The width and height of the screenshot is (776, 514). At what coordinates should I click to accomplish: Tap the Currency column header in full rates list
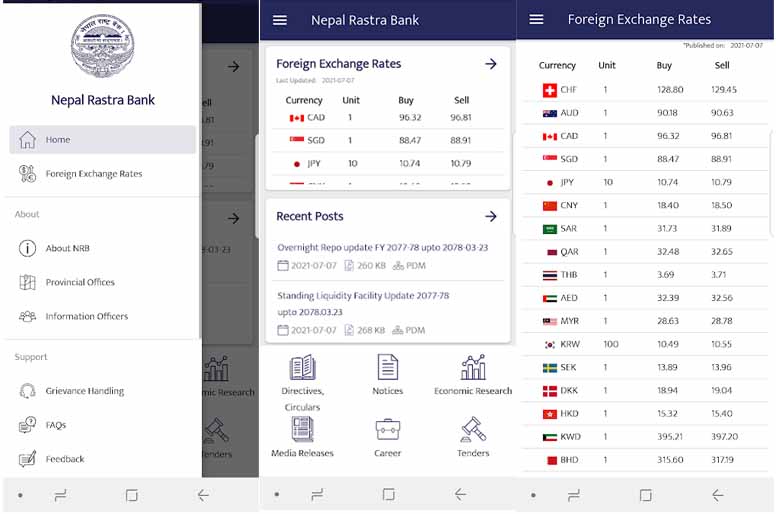click(557, 65)
